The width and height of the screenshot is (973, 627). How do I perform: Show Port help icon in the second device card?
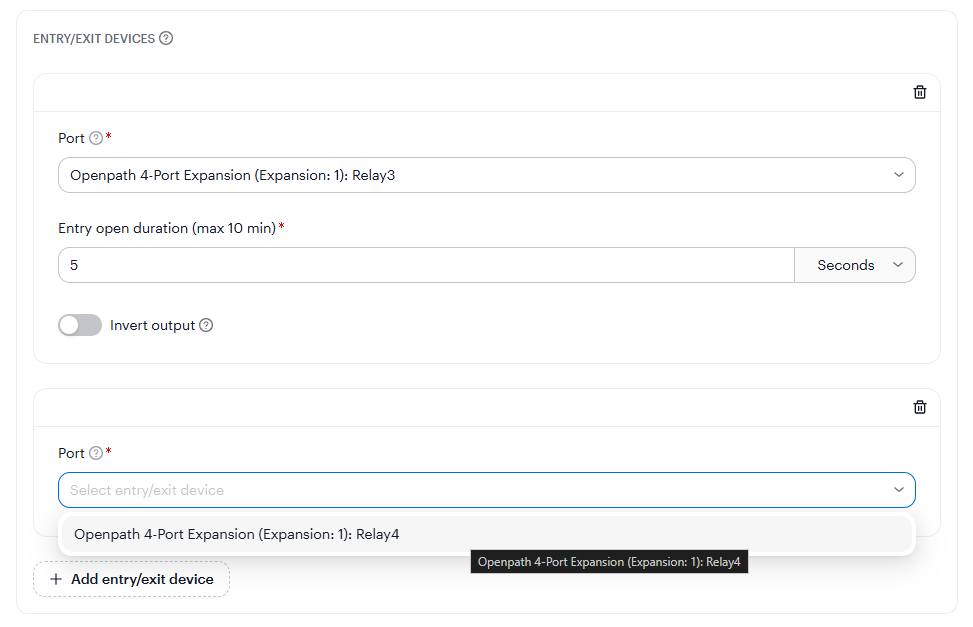(x=96, y=453)
